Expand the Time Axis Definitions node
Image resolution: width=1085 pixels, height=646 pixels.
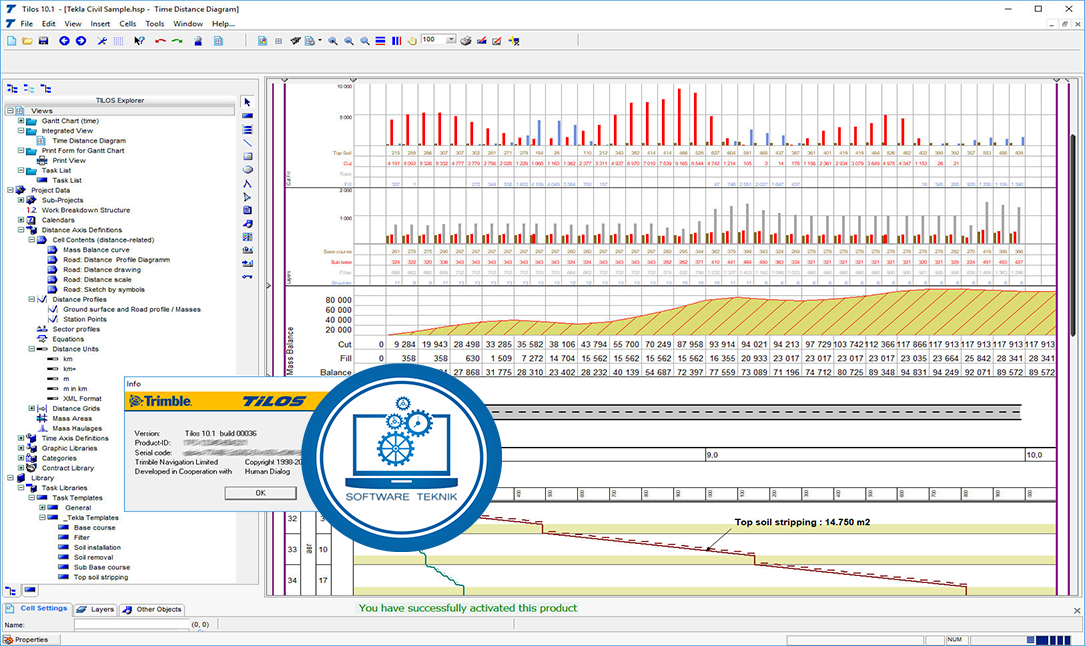coord(21,438)
